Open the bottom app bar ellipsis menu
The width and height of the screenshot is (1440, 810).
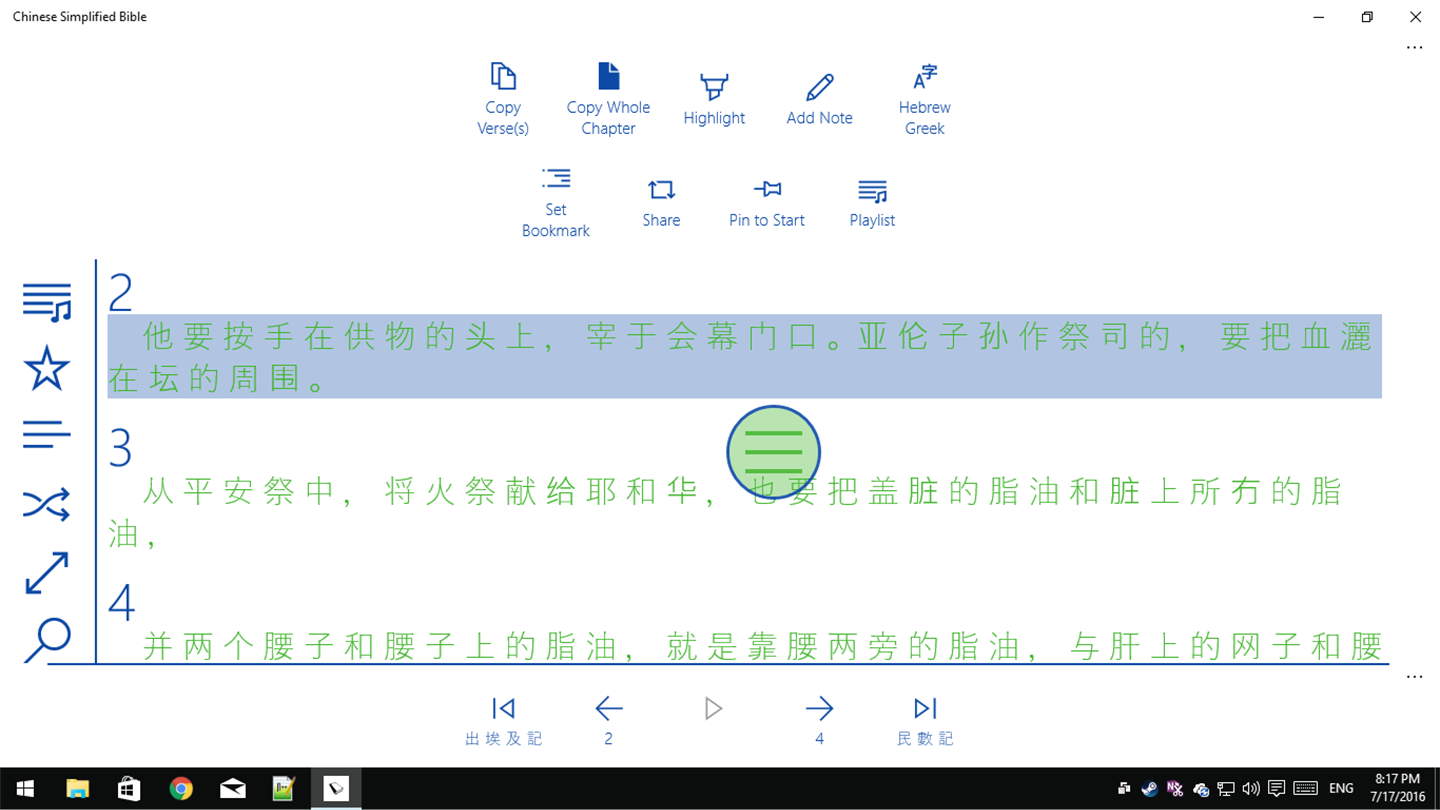pos(1414,677)
